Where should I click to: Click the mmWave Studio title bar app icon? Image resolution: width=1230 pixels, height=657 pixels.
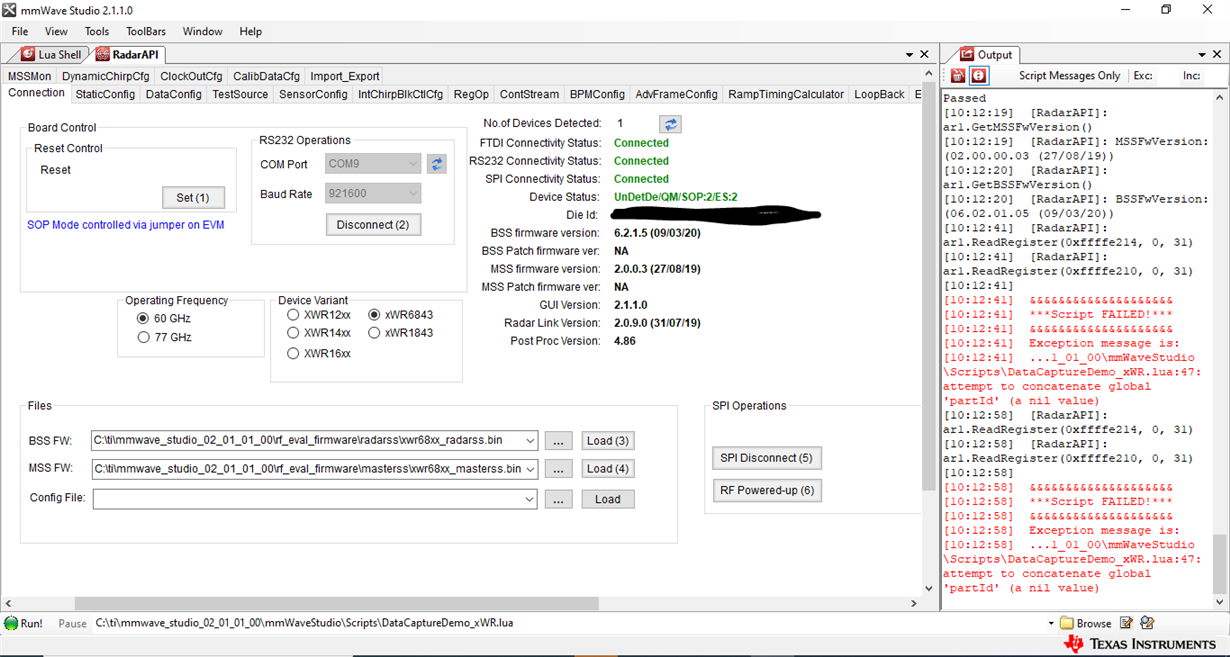click(x=10, y=10)
